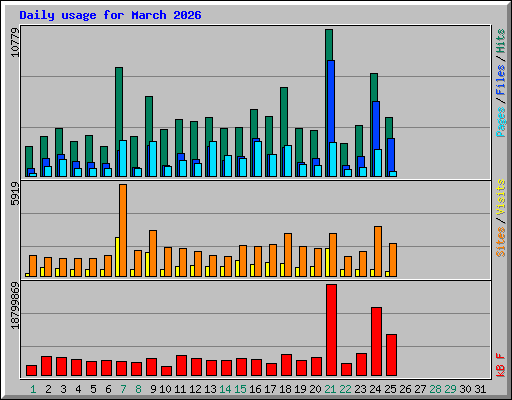Click the 10779 y-axis value
This screenshot has width=512, height=400.
point(15,42)
